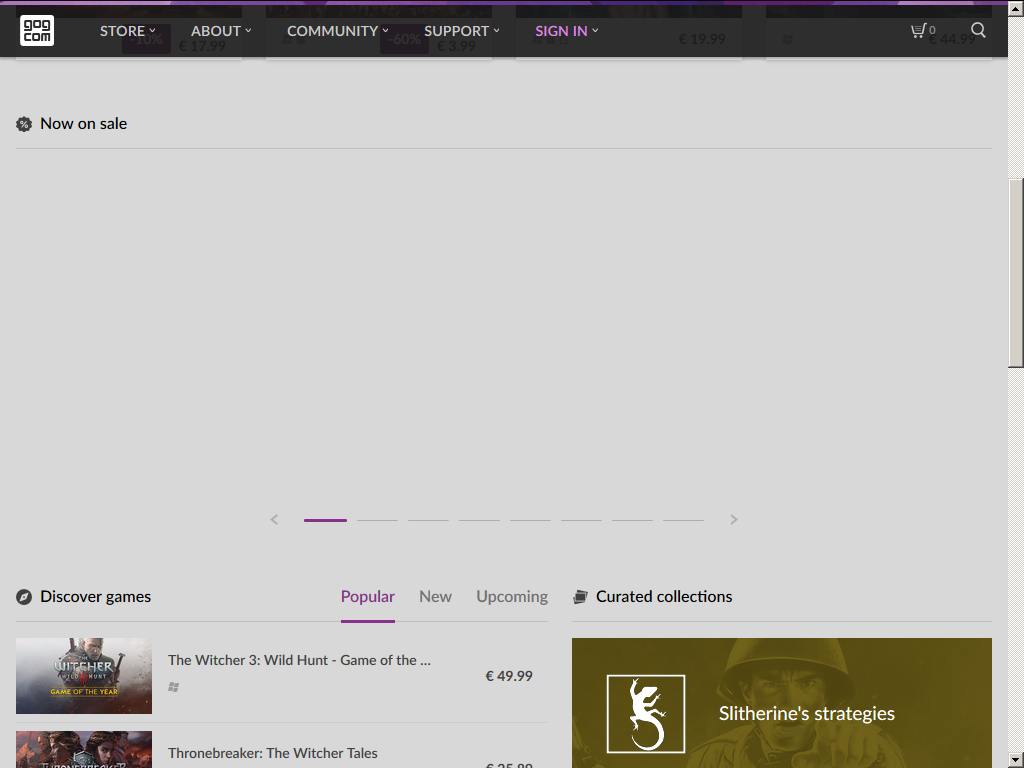
Task: Click the € 49.99 price
Action: (x=509, y=676)
